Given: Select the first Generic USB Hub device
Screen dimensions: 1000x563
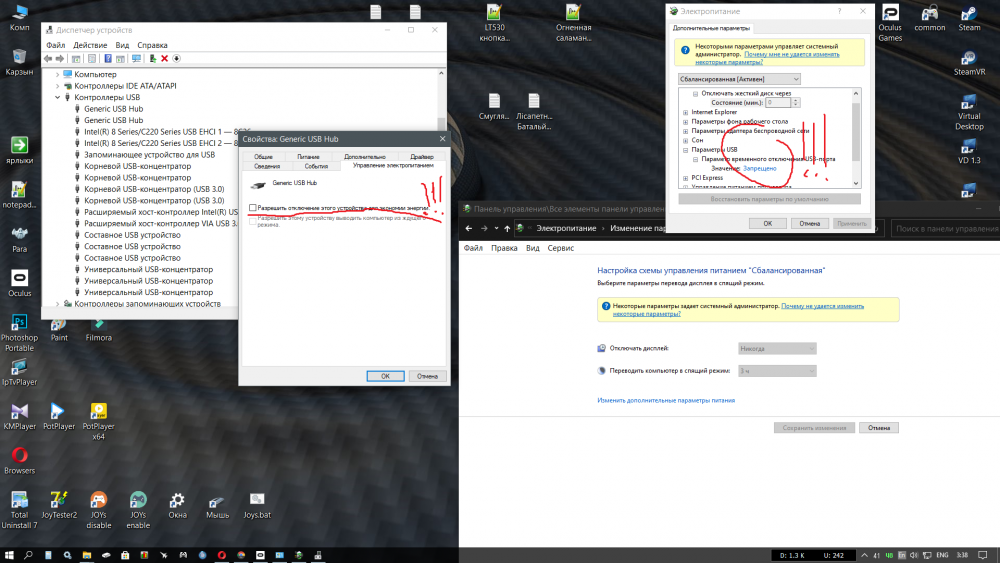Looking at the screenshot, I should click(114, 109).
